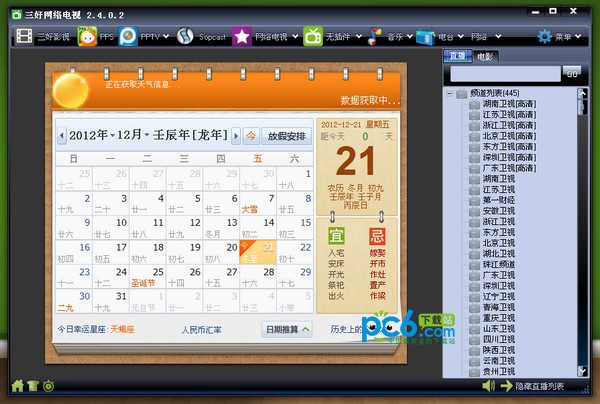This screenshot has height=404, width=600.
Task: Select 珠江频道 channel
Action: point(499,264)
